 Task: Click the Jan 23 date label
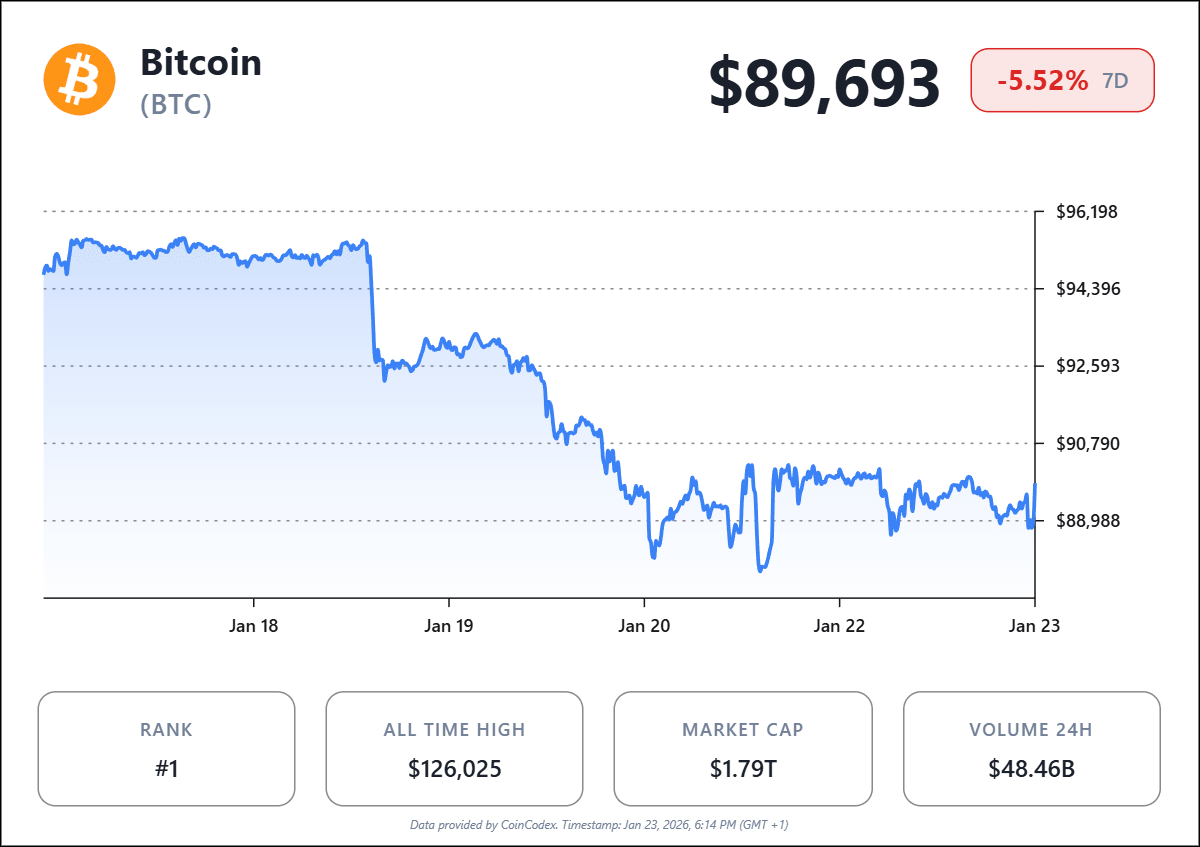click(x=1034, y=627)
